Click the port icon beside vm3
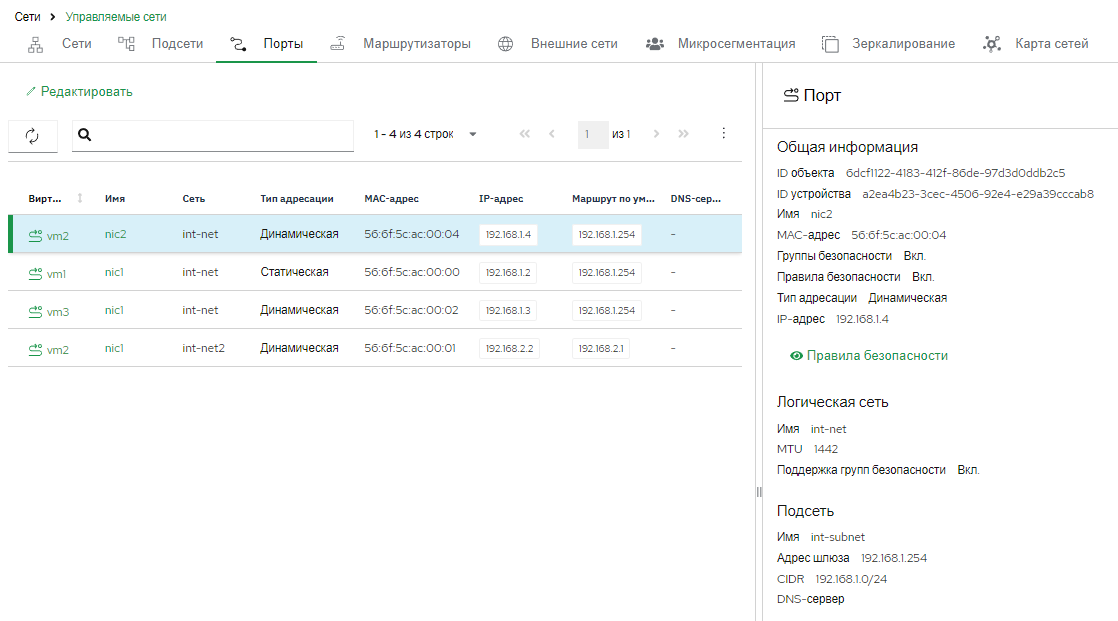The height and width of the screenshot is (621, 1118). pyautogui.click(x=35, y=312)
